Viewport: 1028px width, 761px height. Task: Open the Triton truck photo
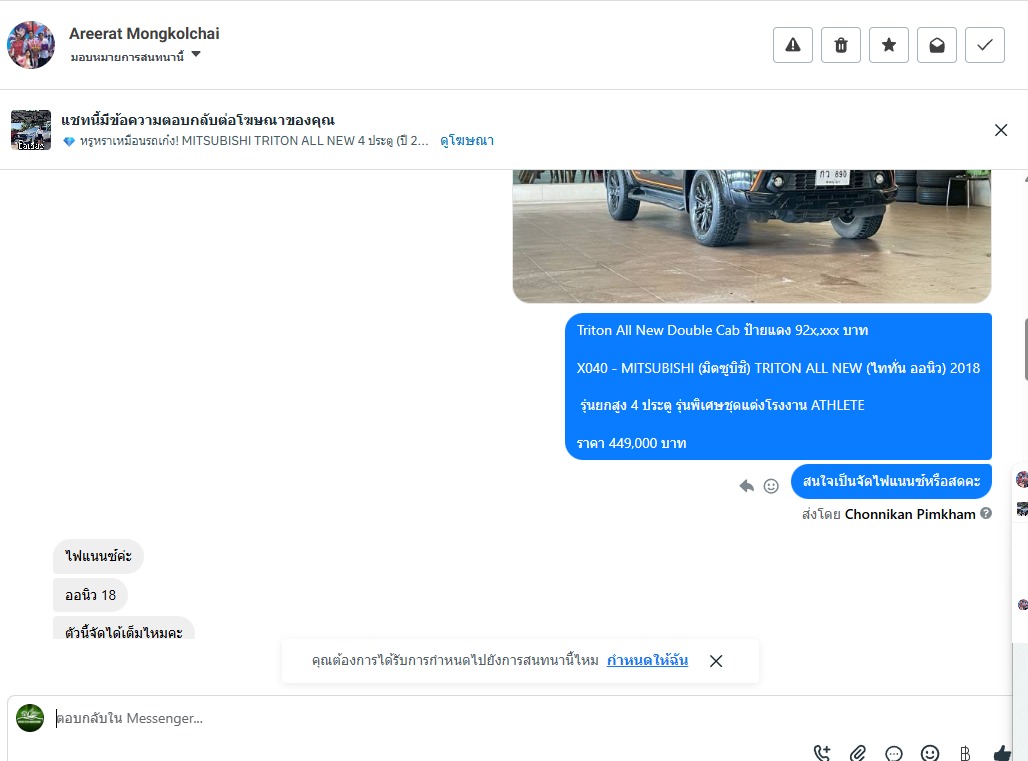point(751,236)
